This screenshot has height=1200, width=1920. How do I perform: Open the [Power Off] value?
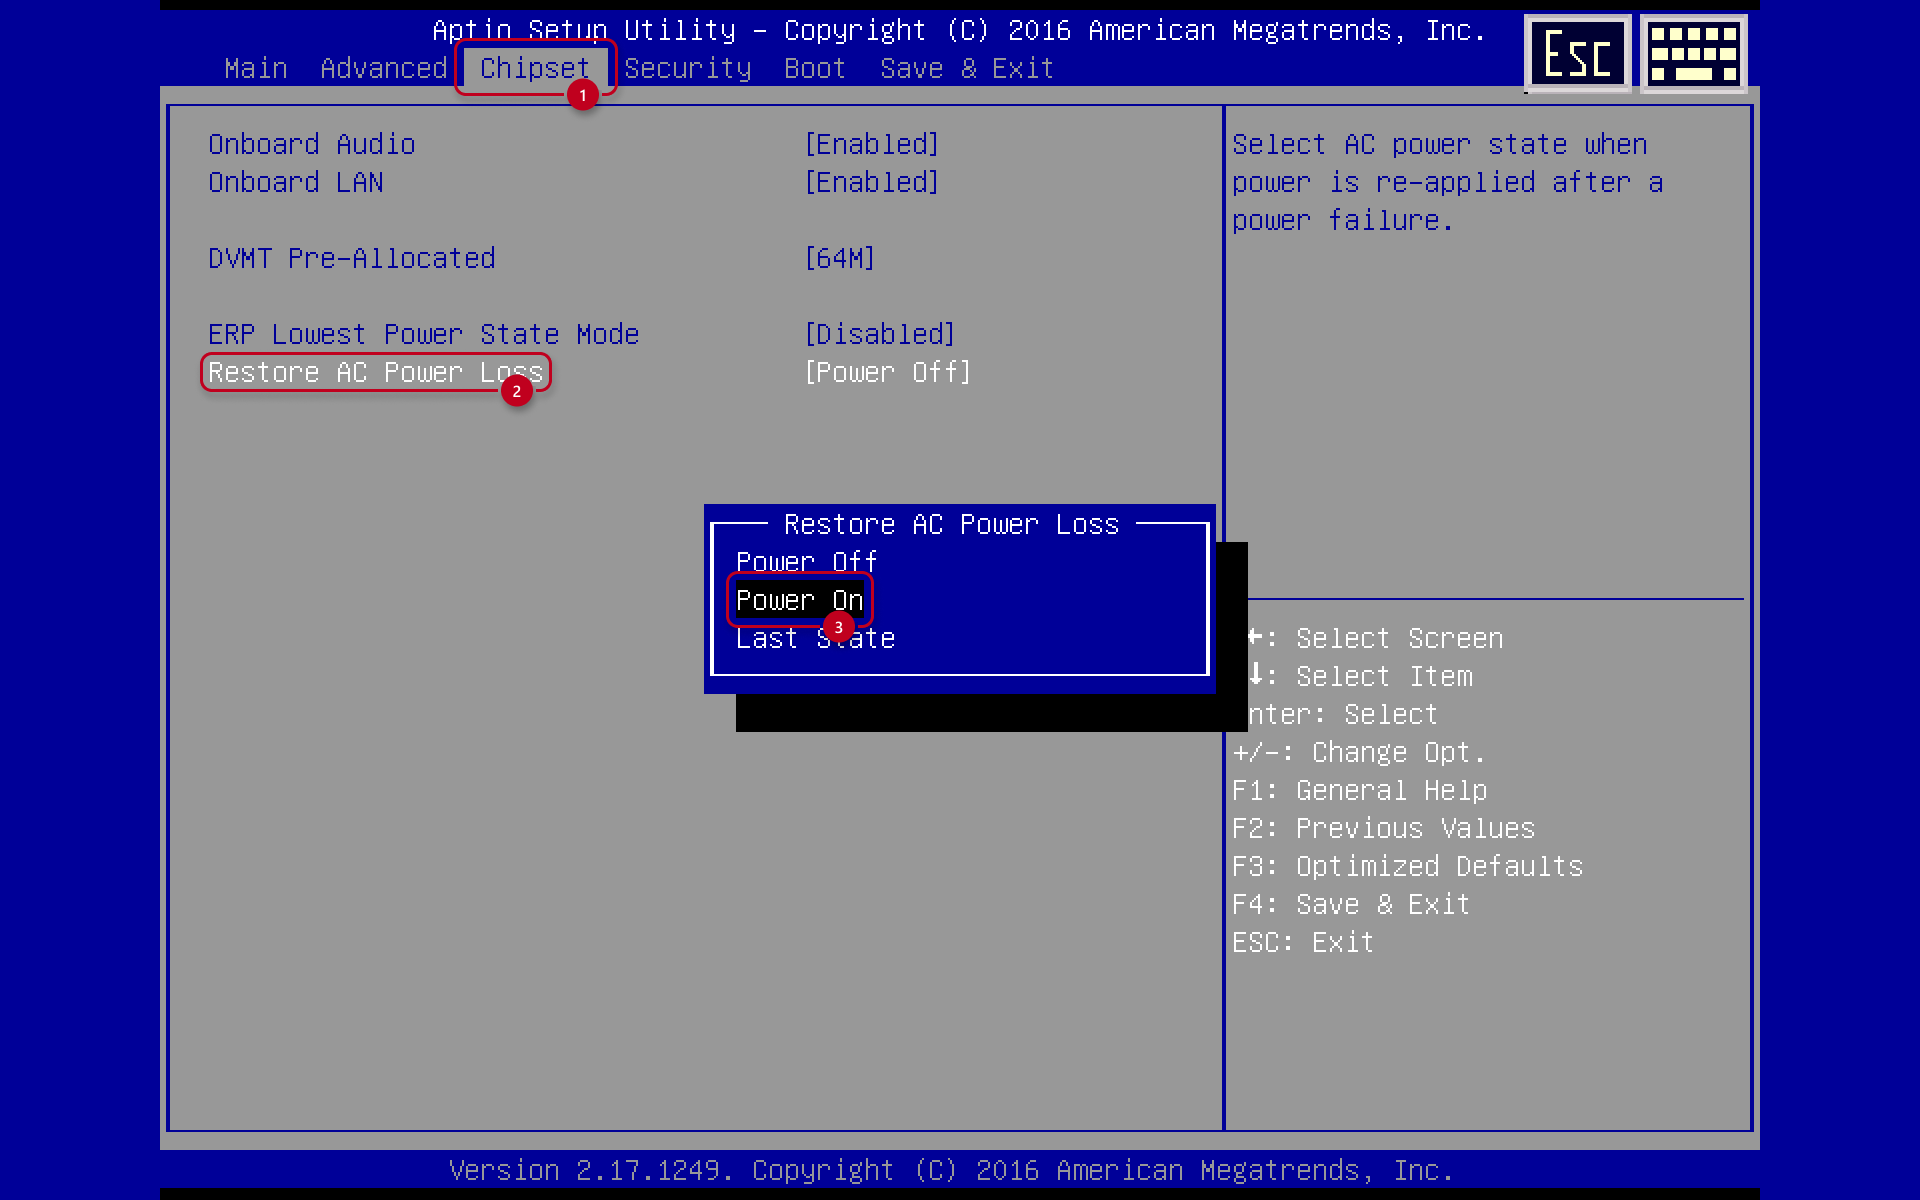pyautogui.click(x=888, y=372)
